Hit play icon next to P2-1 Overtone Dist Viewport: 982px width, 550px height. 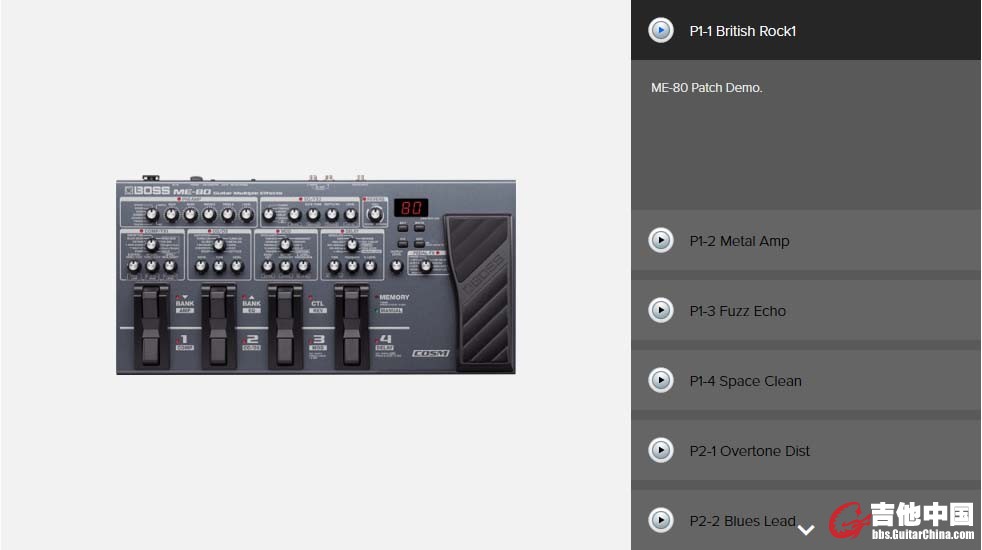661,451
